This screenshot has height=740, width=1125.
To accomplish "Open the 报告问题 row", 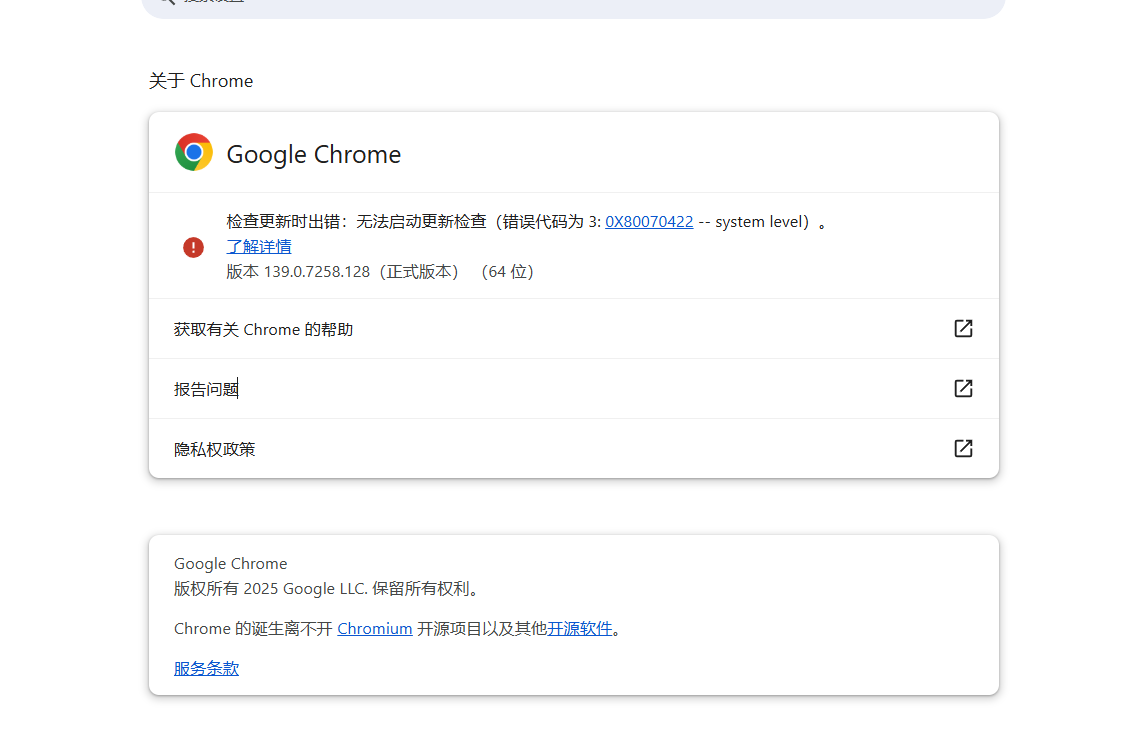I will [x=574, y=389].
